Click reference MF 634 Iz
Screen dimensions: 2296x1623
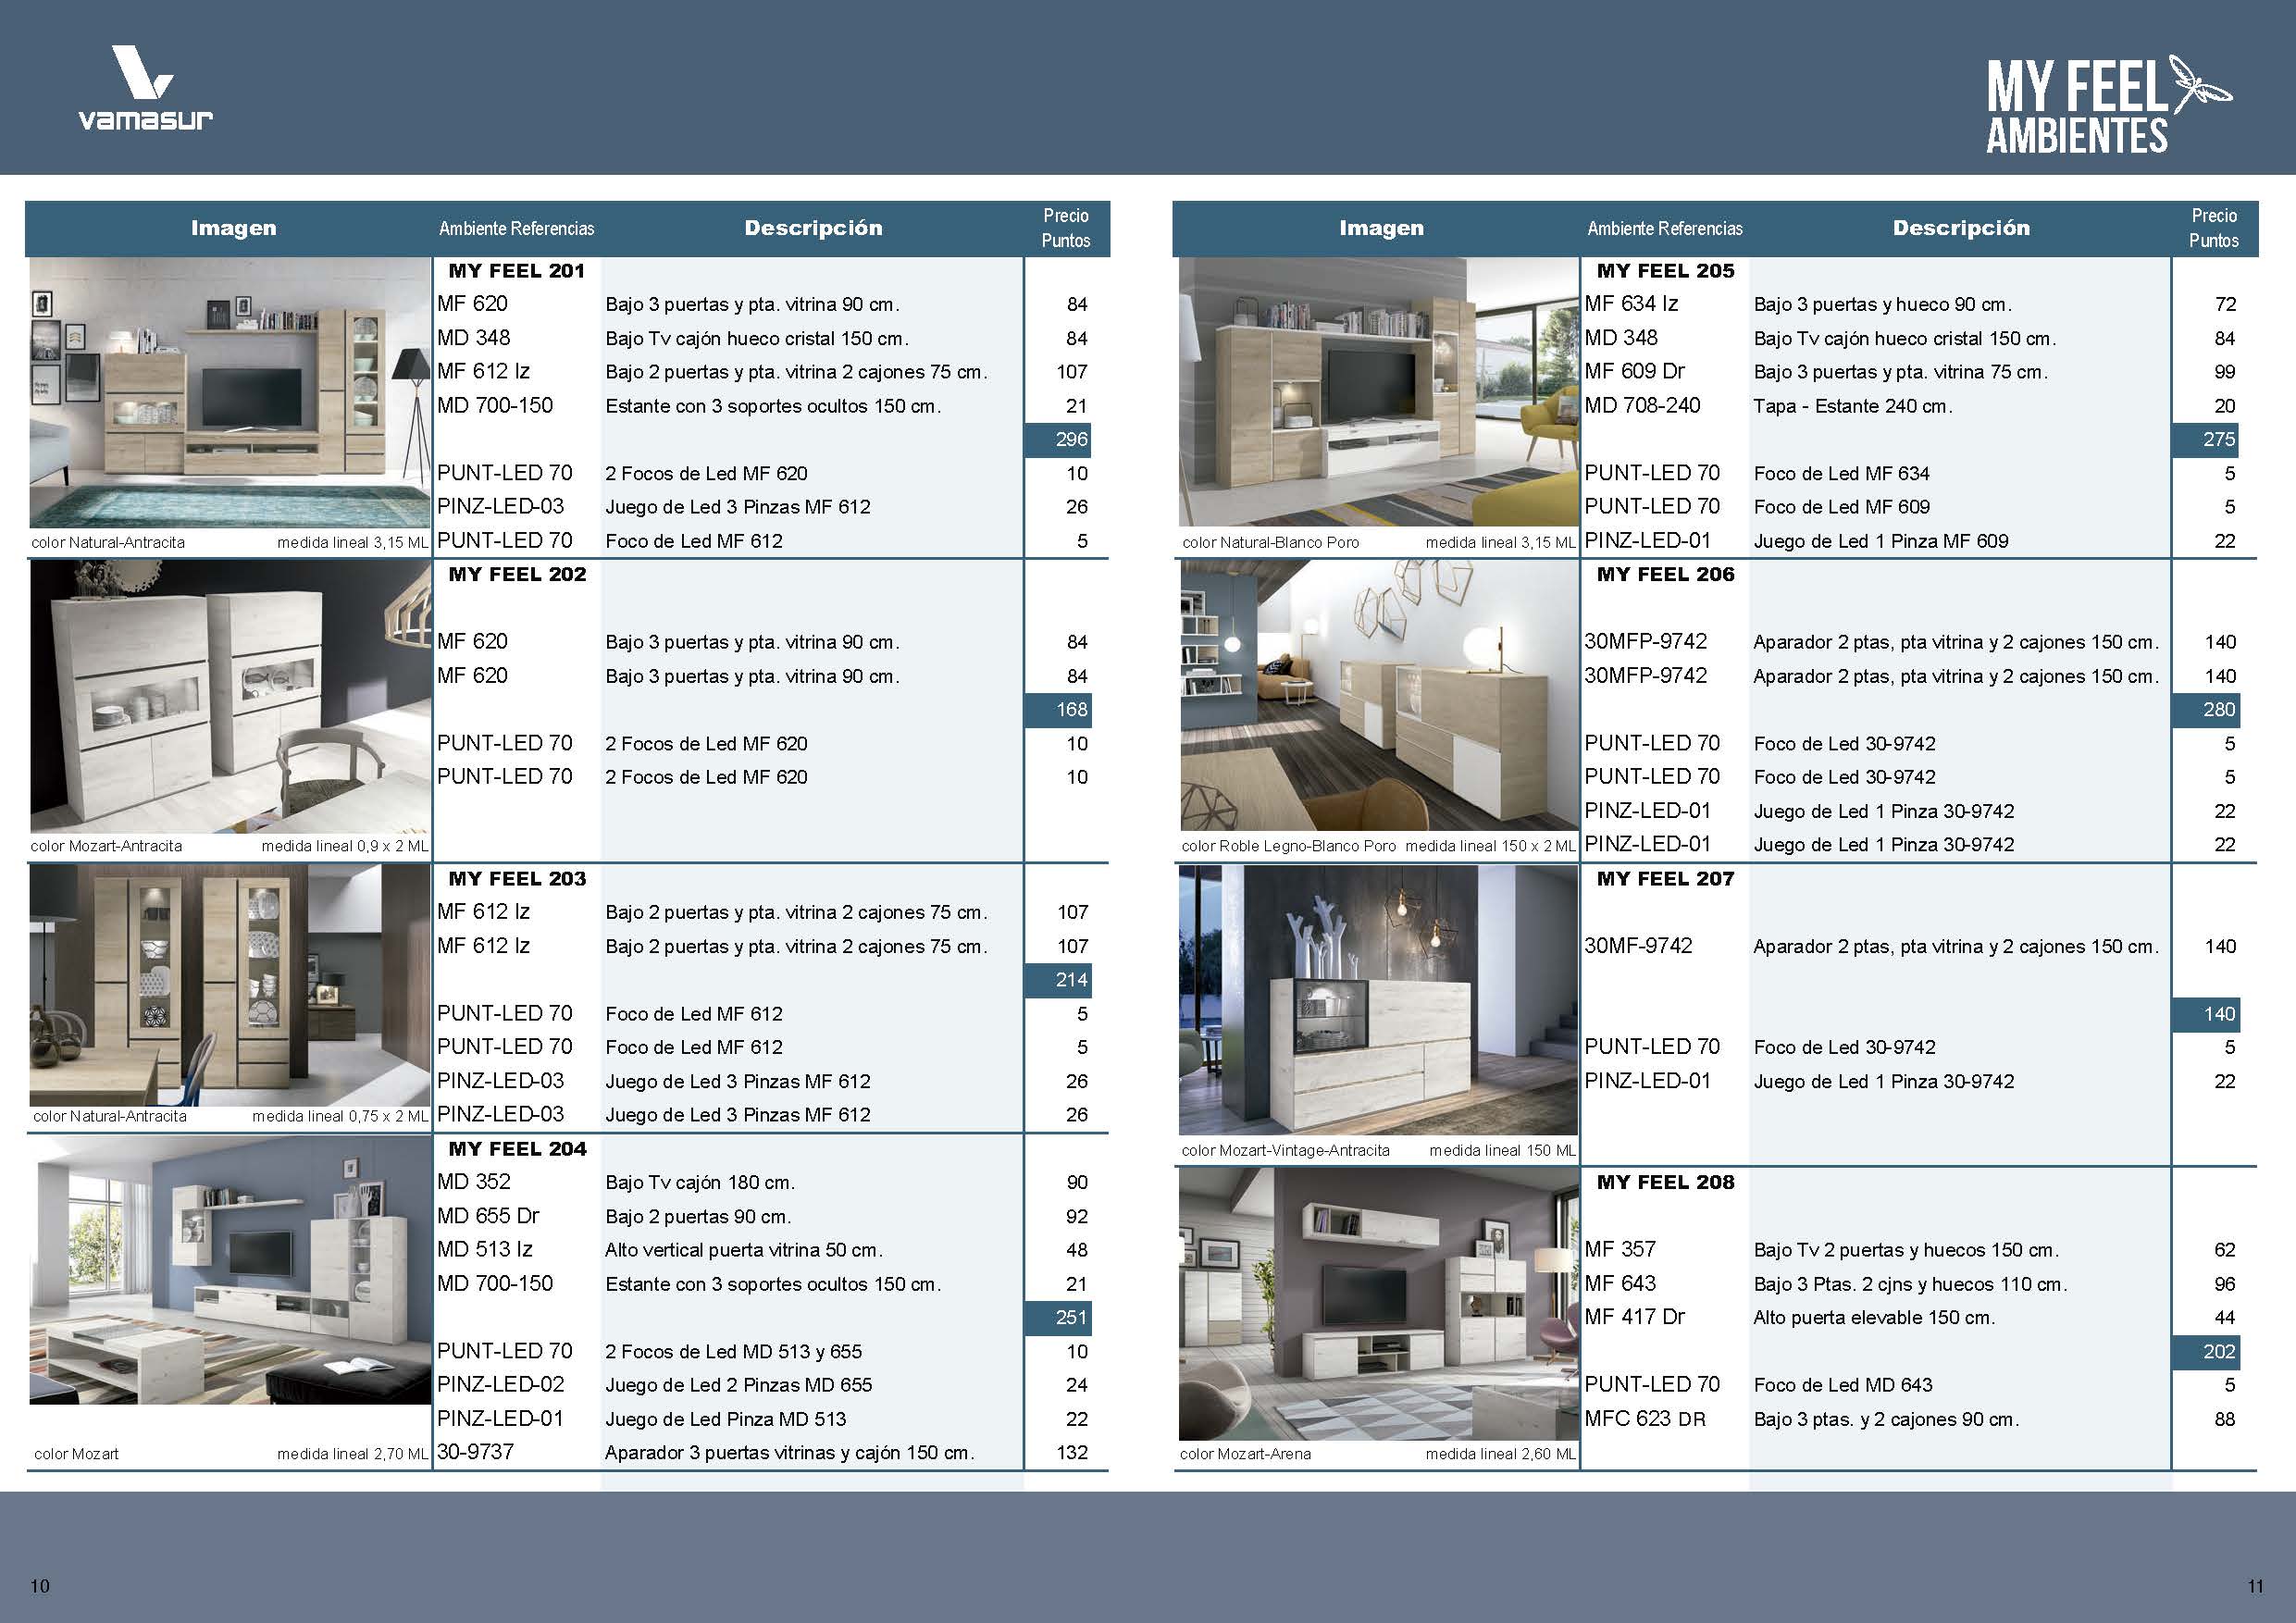(1631, 304)
